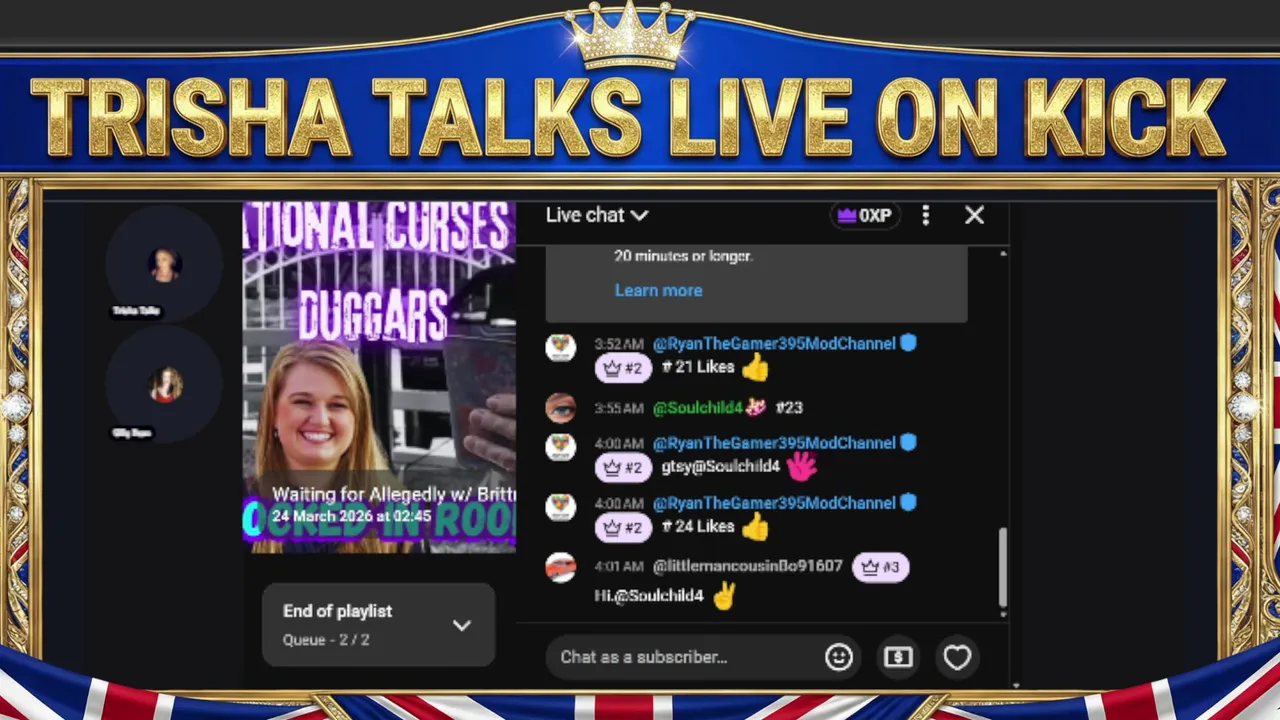Select the Trisha Talks channel avatar
Screen dimensions: 1280x720
(164, 264)
